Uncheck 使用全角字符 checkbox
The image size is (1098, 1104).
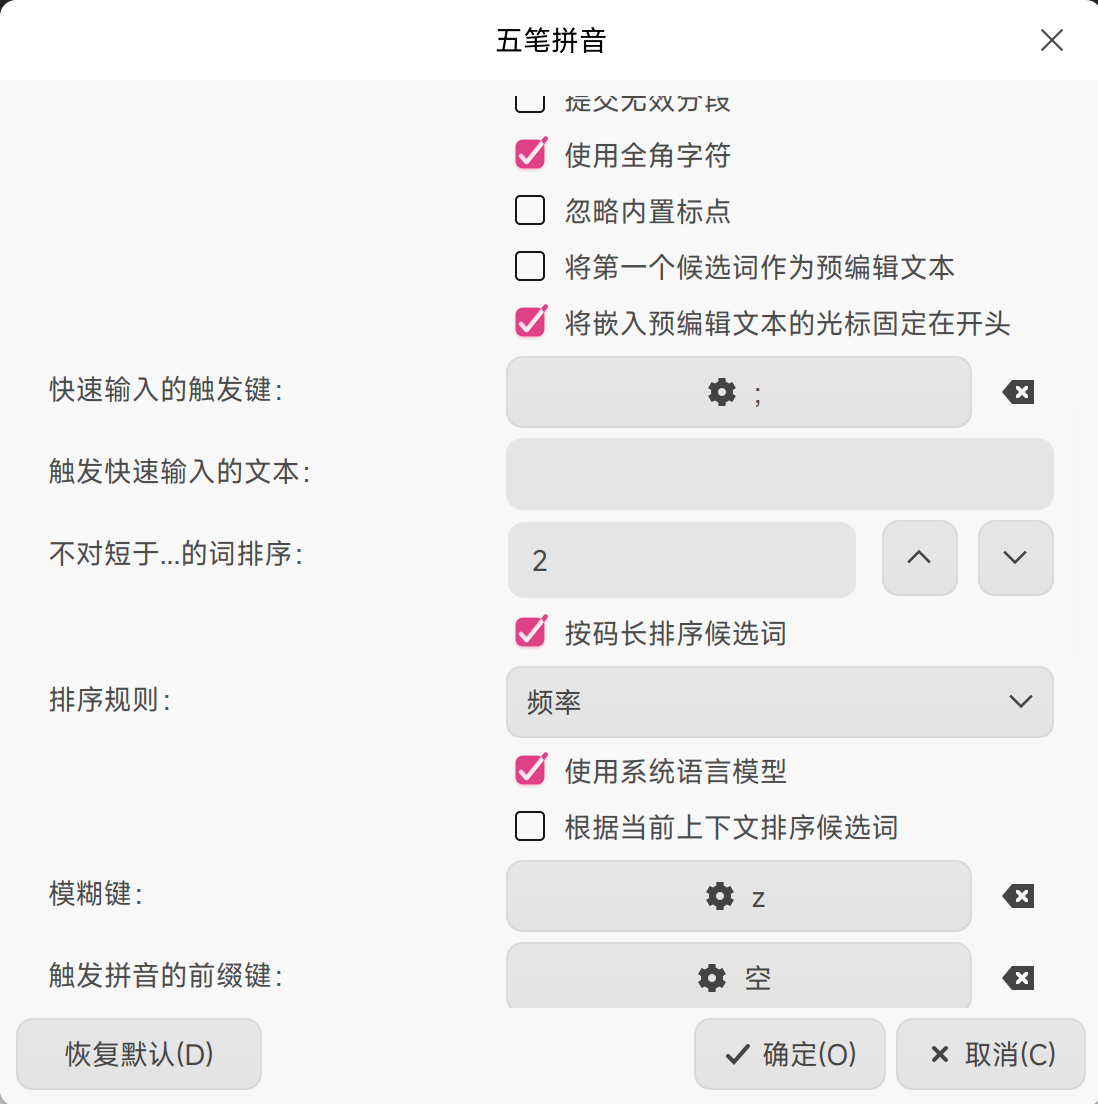pyautogui.click(x=530, y=154)
